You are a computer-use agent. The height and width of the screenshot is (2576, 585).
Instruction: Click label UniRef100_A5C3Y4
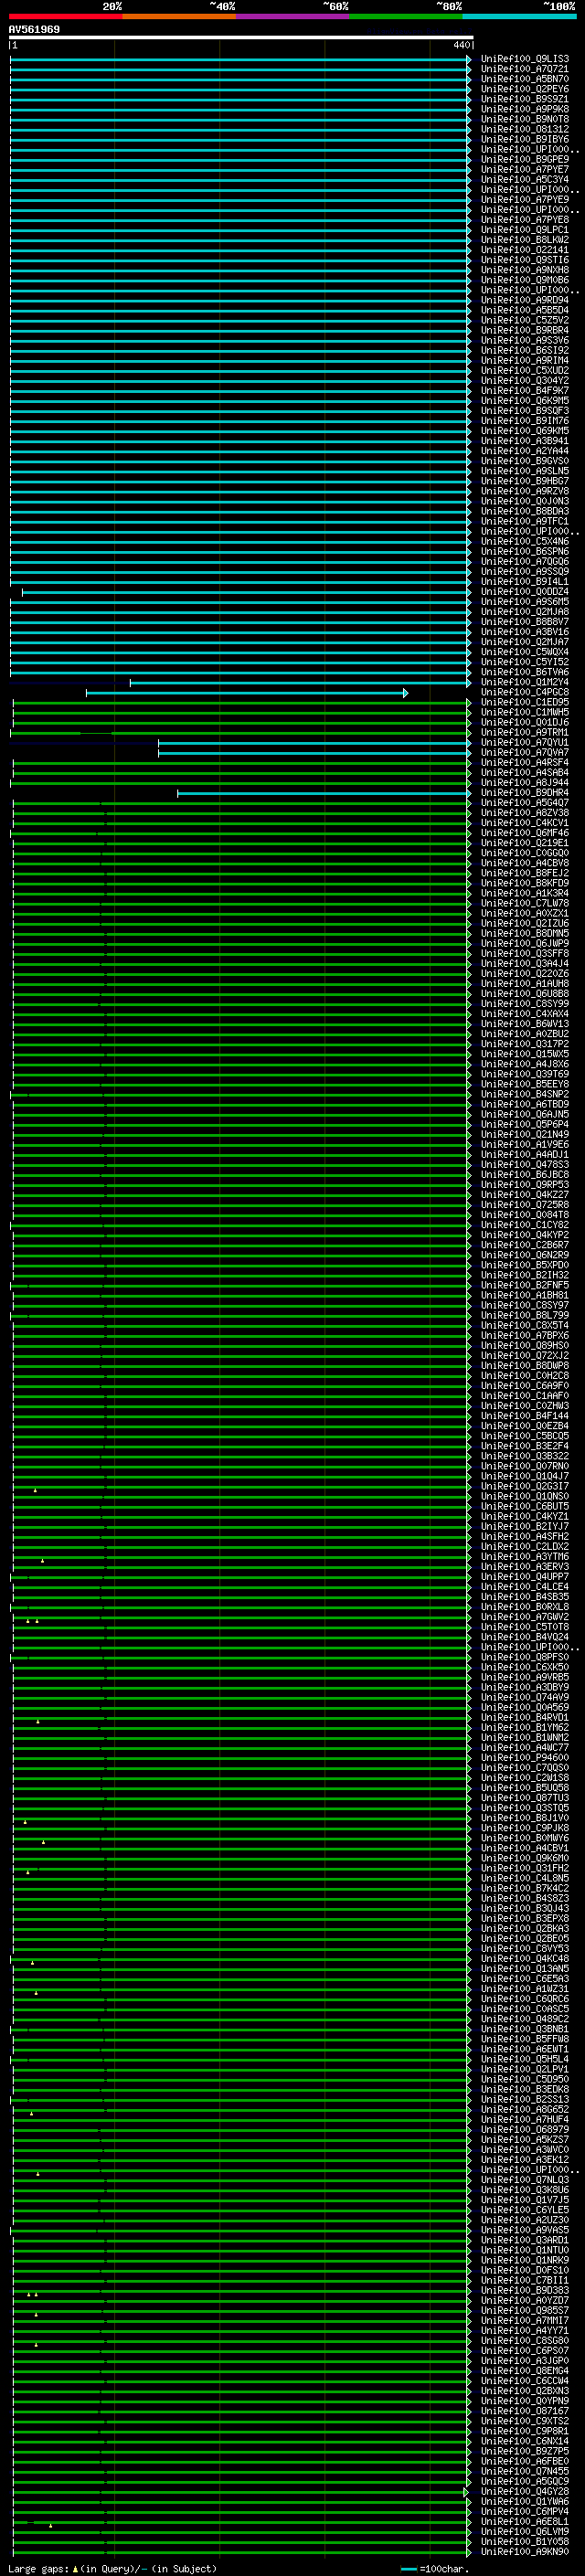pos(525,180)
